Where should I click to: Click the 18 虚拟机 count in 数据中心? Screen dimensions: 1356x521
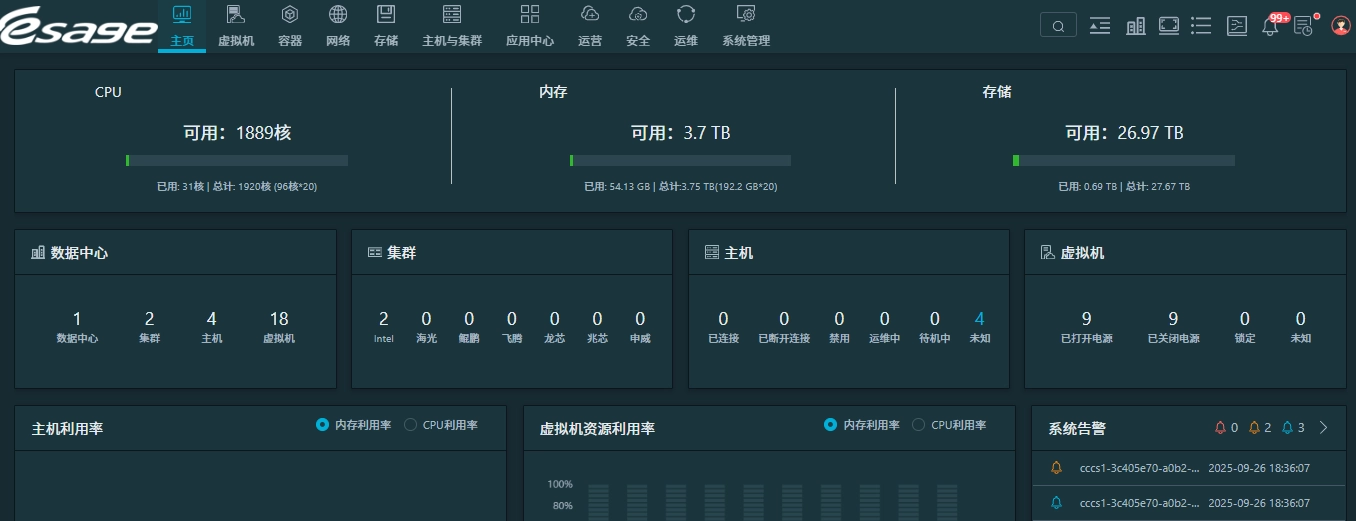[279, 319]
